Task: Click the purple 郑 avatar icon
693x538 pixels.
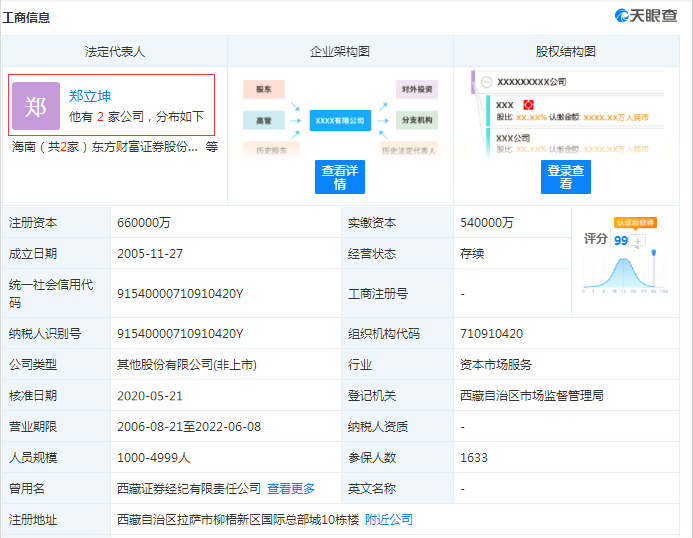Action: [36, 106]
